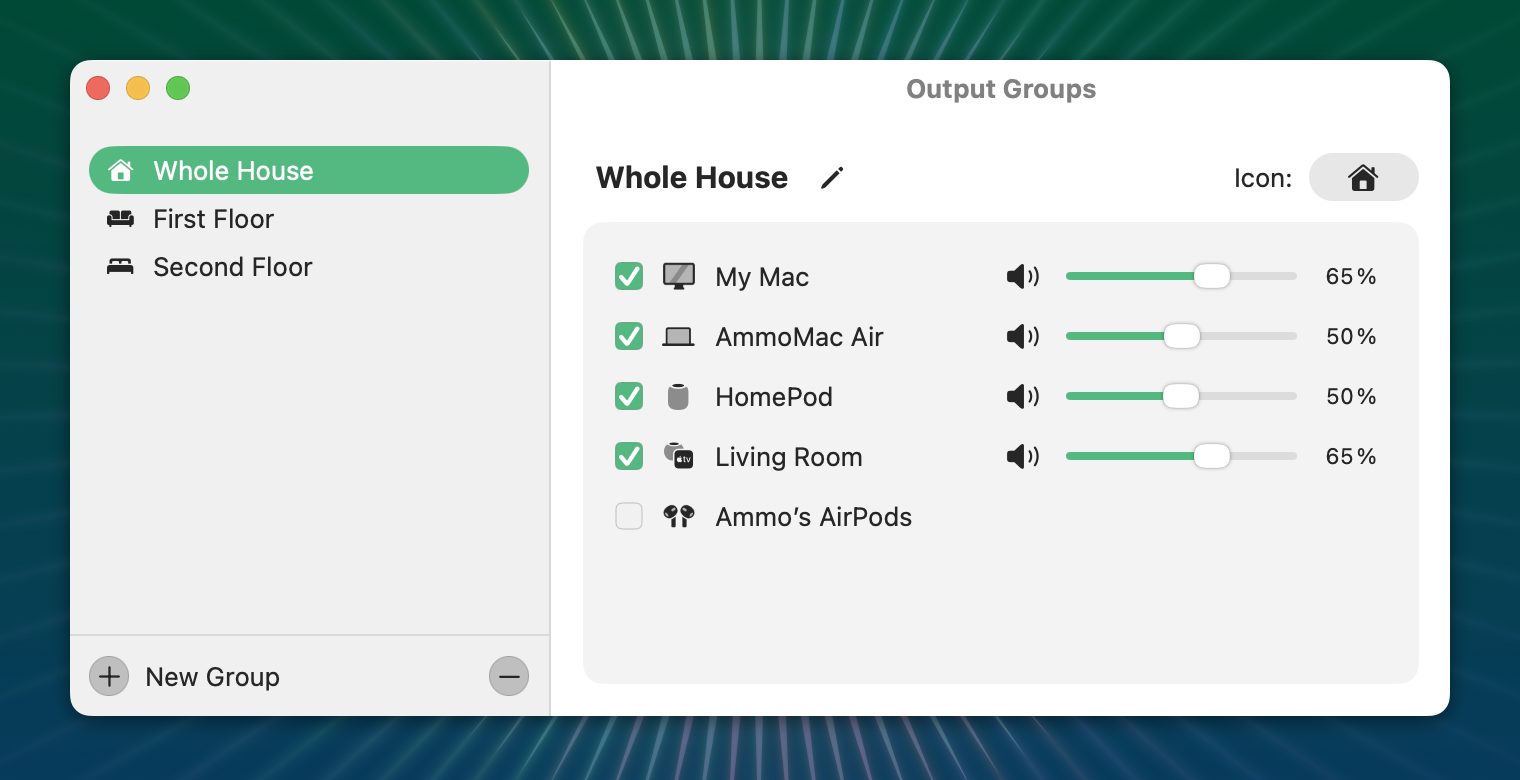
Task: Open the Icon picker house button
Action: tap(1363, 177)
